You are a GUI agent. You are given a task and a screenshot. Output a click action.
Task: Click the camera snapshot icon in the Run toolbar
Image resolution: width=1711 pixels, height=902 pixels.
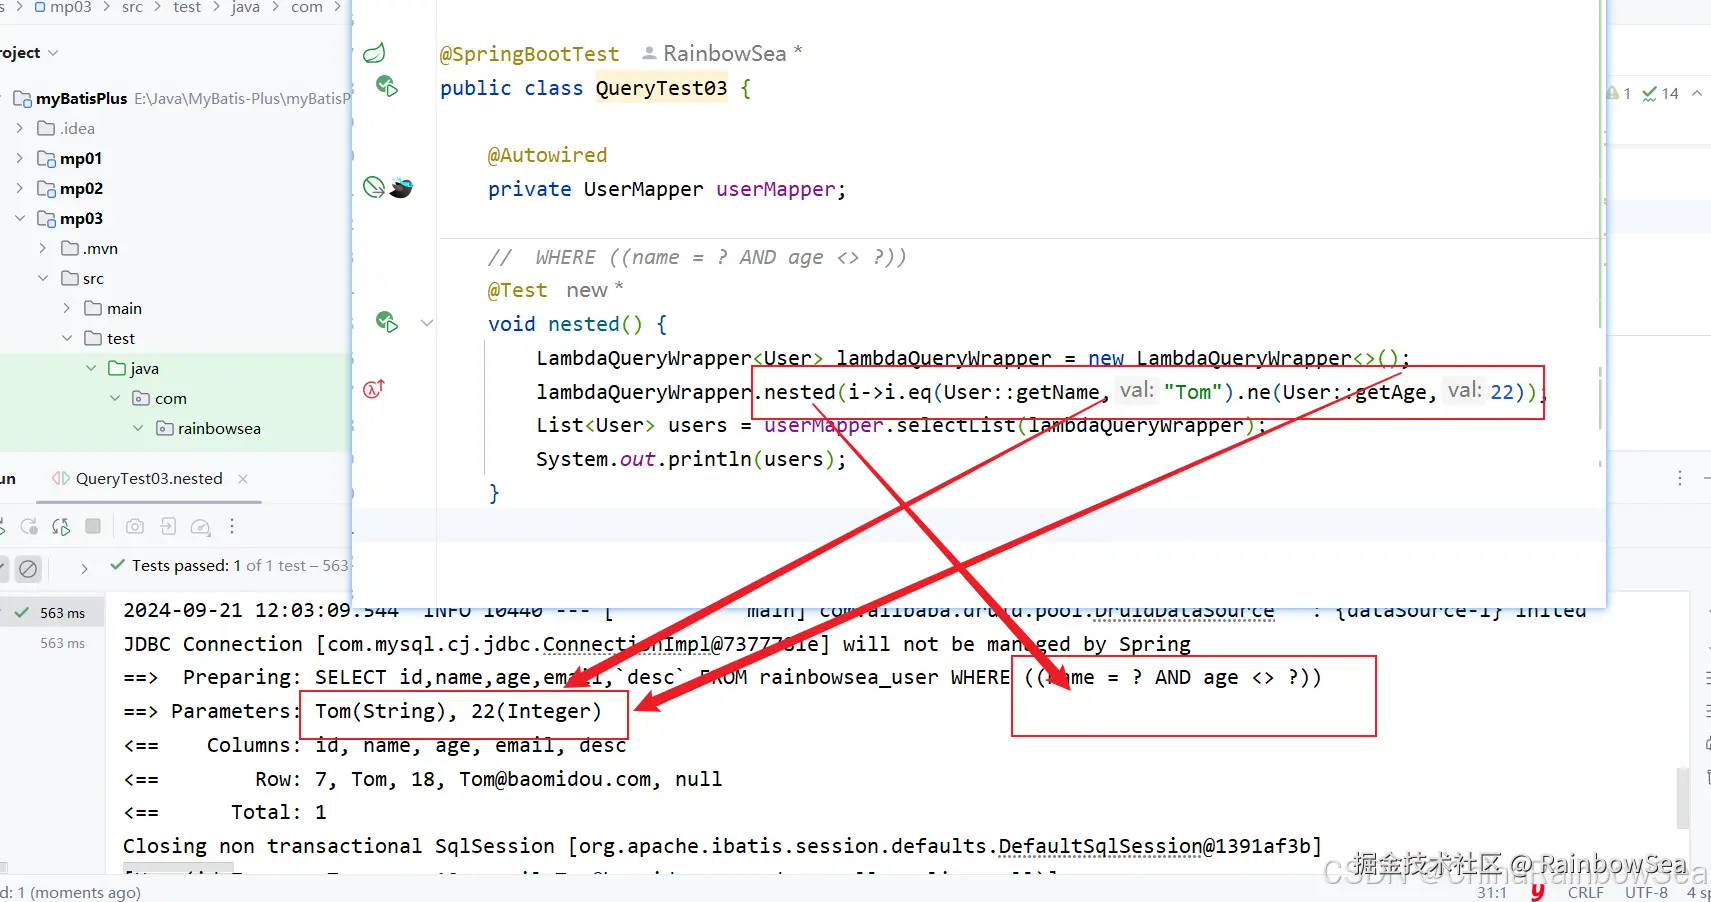tap(135, 526)
